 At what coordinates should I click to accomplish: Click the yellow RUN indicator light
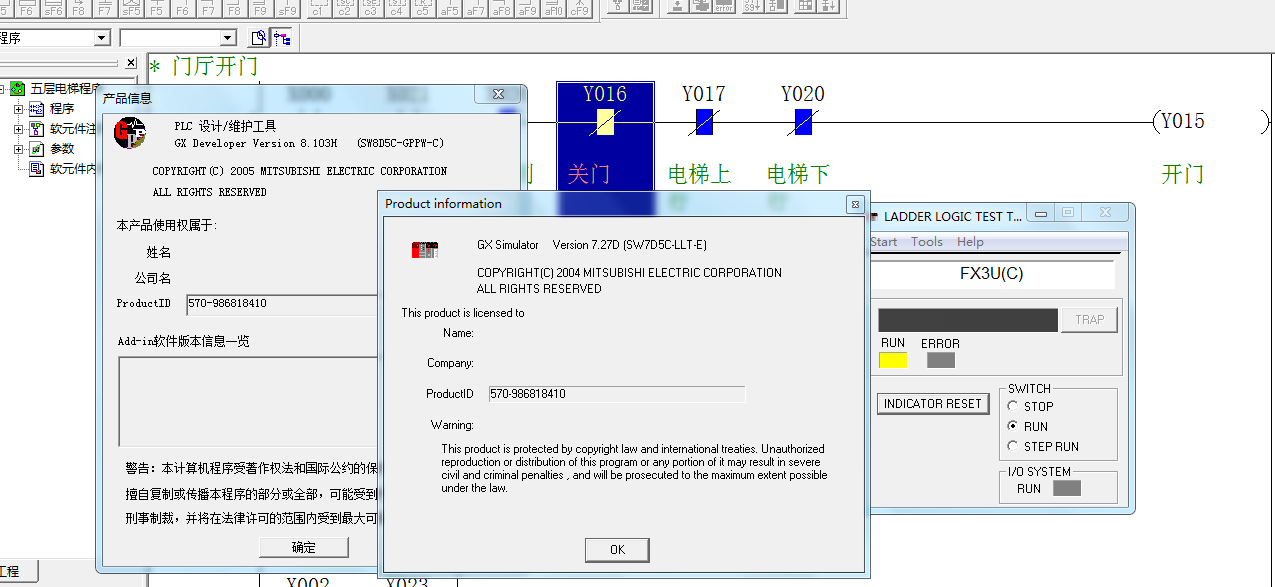893,361
